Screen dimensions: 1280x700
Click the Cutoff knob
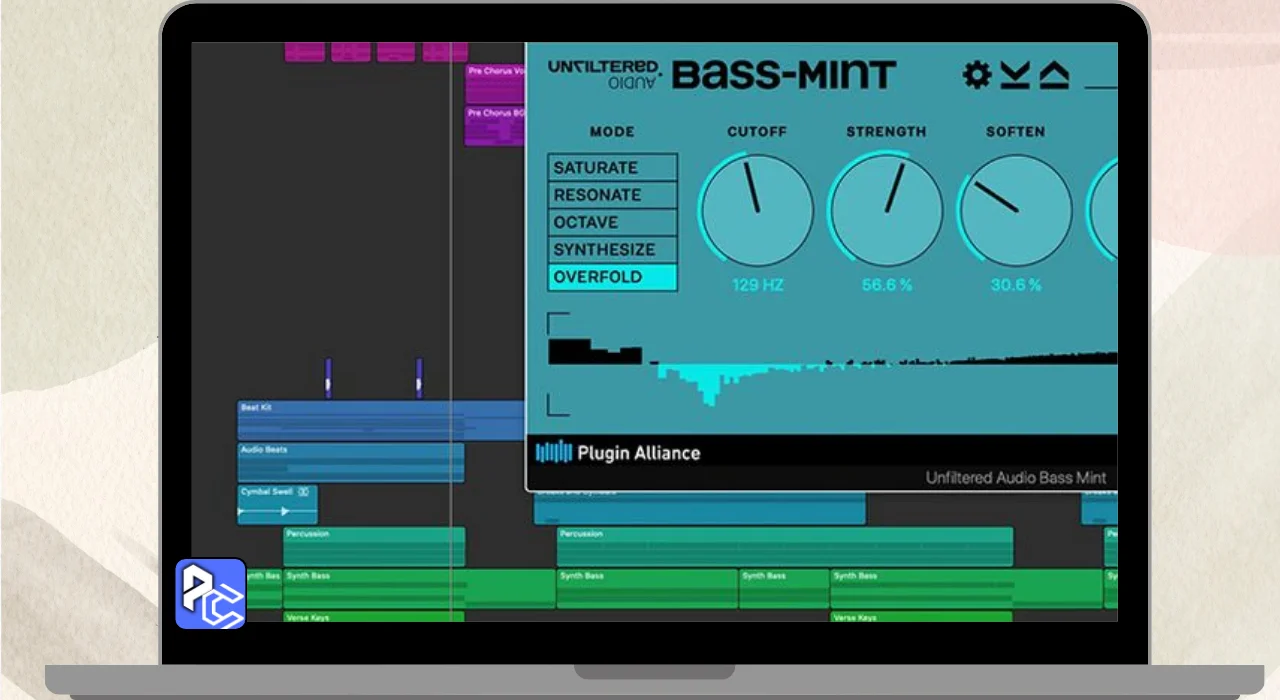click(756, 210)
